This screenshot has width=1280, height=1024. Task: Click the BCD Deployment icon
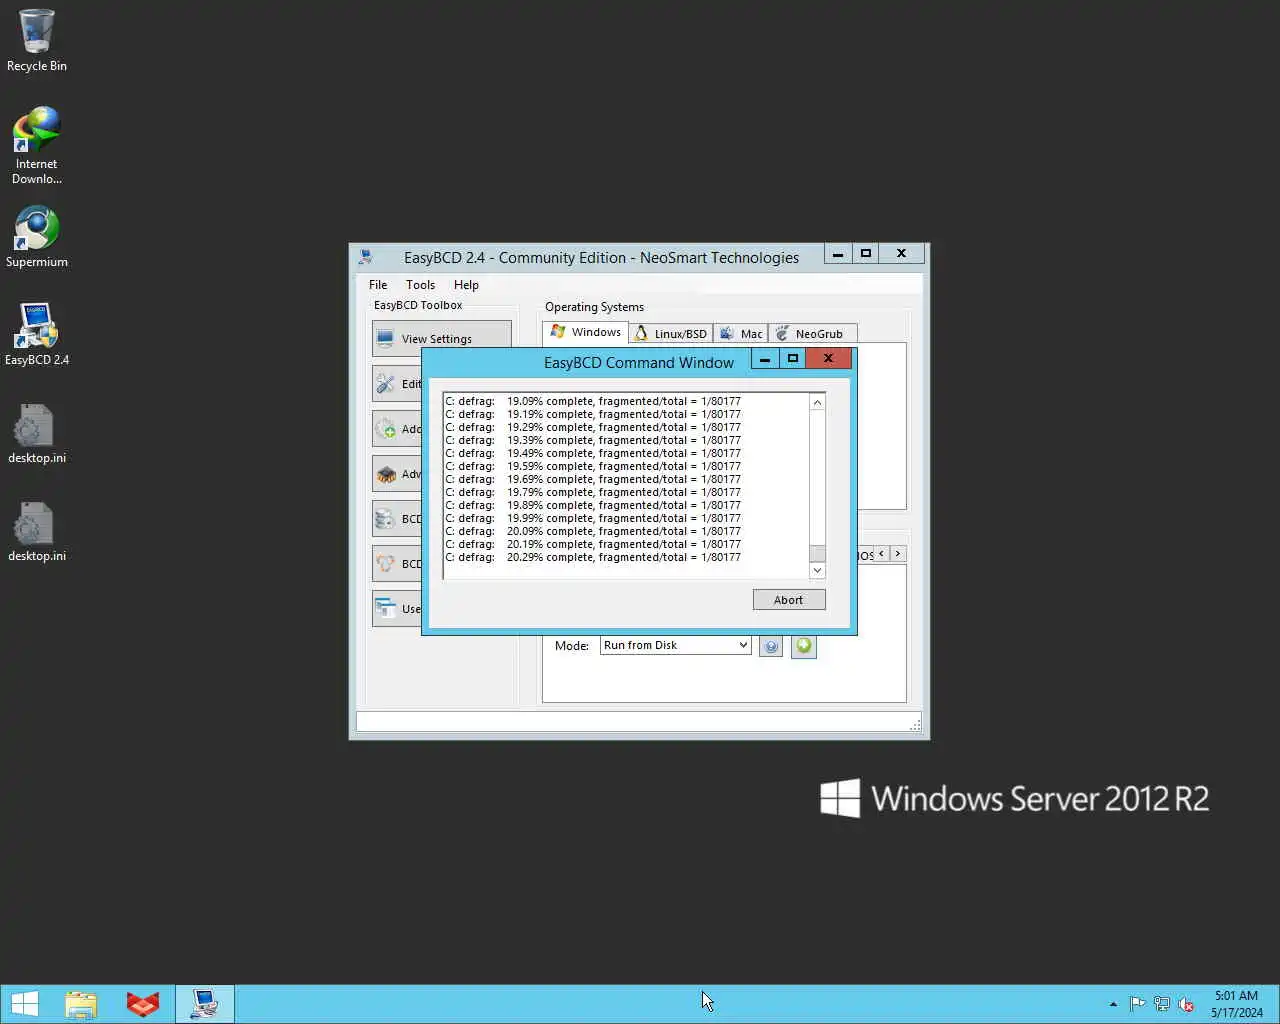point(385,564)
